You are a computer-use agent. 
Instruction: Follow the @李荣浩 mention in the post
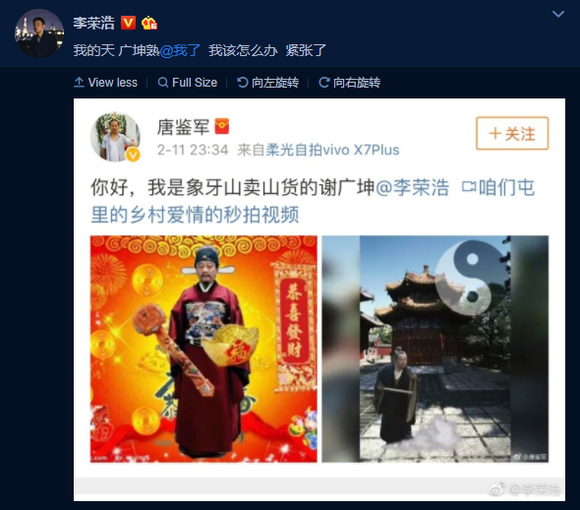click(412, 188)
